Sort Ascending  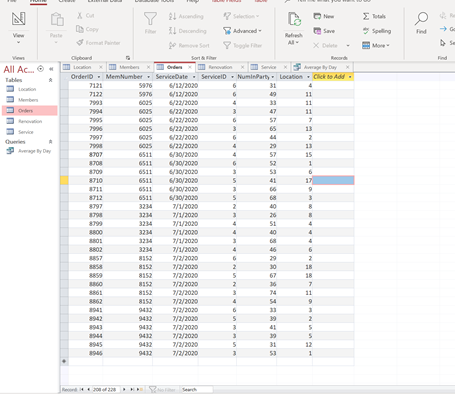tap(186, 16)
